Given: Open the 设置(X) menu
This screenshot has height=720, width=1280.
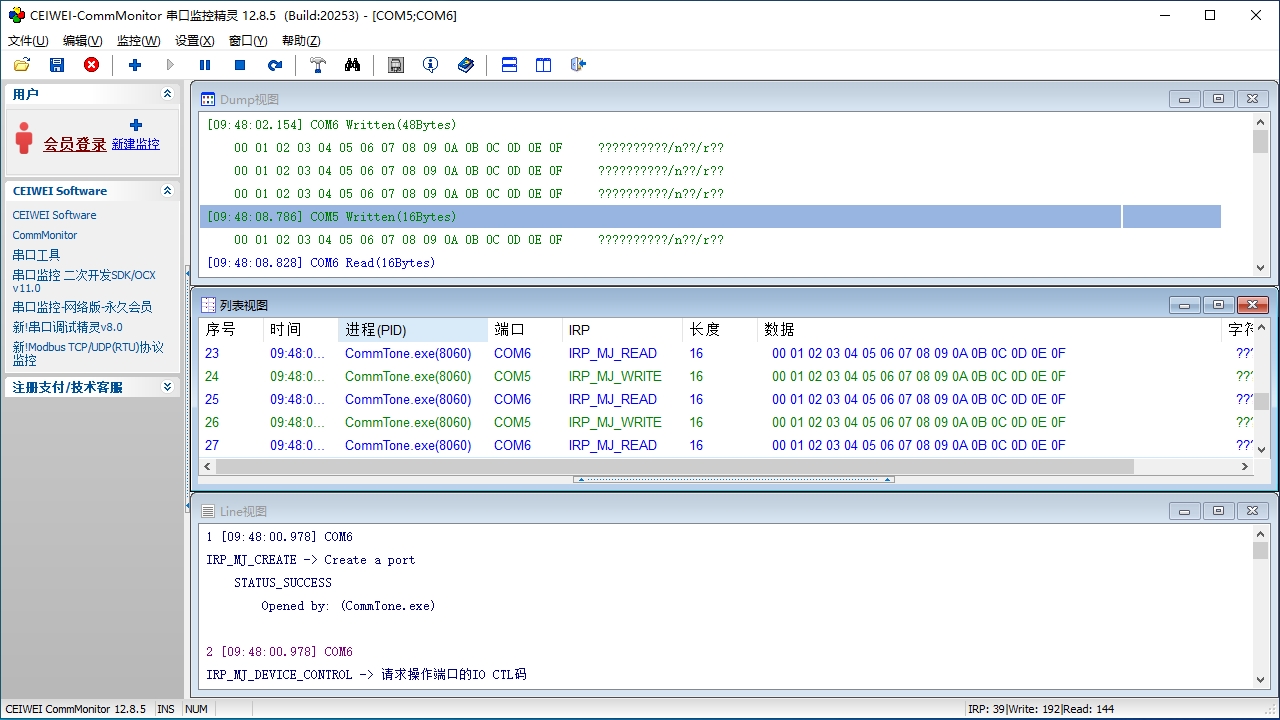Looking at the screenshot, I should coord(194,41).
